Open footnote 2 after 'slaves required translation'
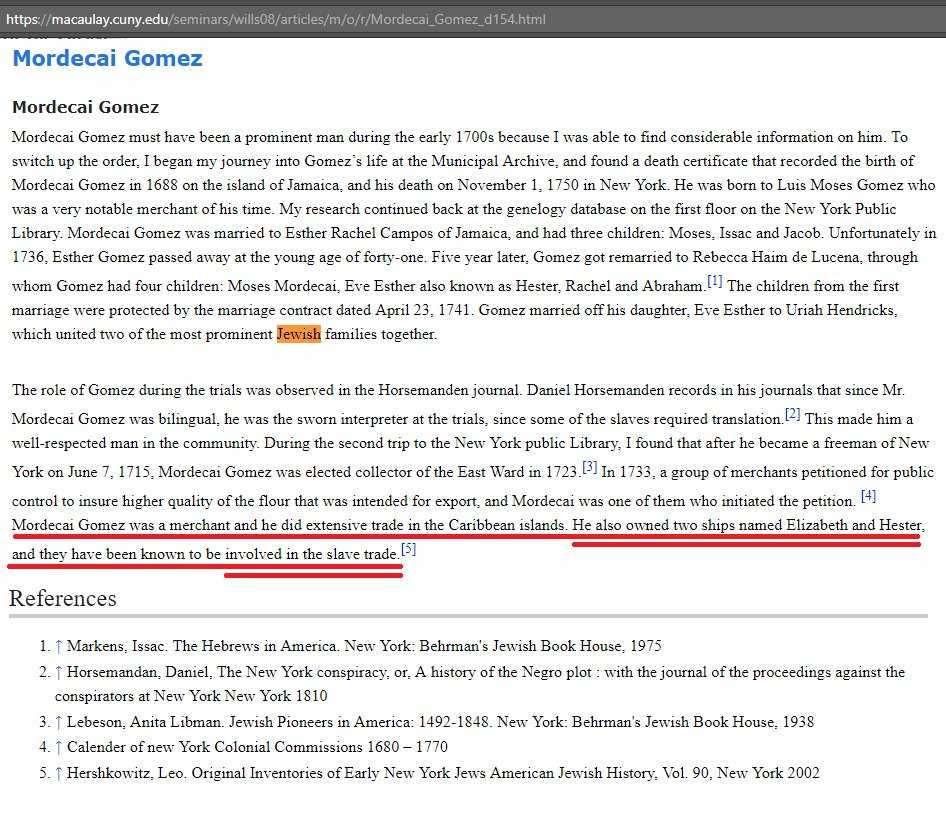The height and width of the screenshot is (832, 946). coord(792,414)
